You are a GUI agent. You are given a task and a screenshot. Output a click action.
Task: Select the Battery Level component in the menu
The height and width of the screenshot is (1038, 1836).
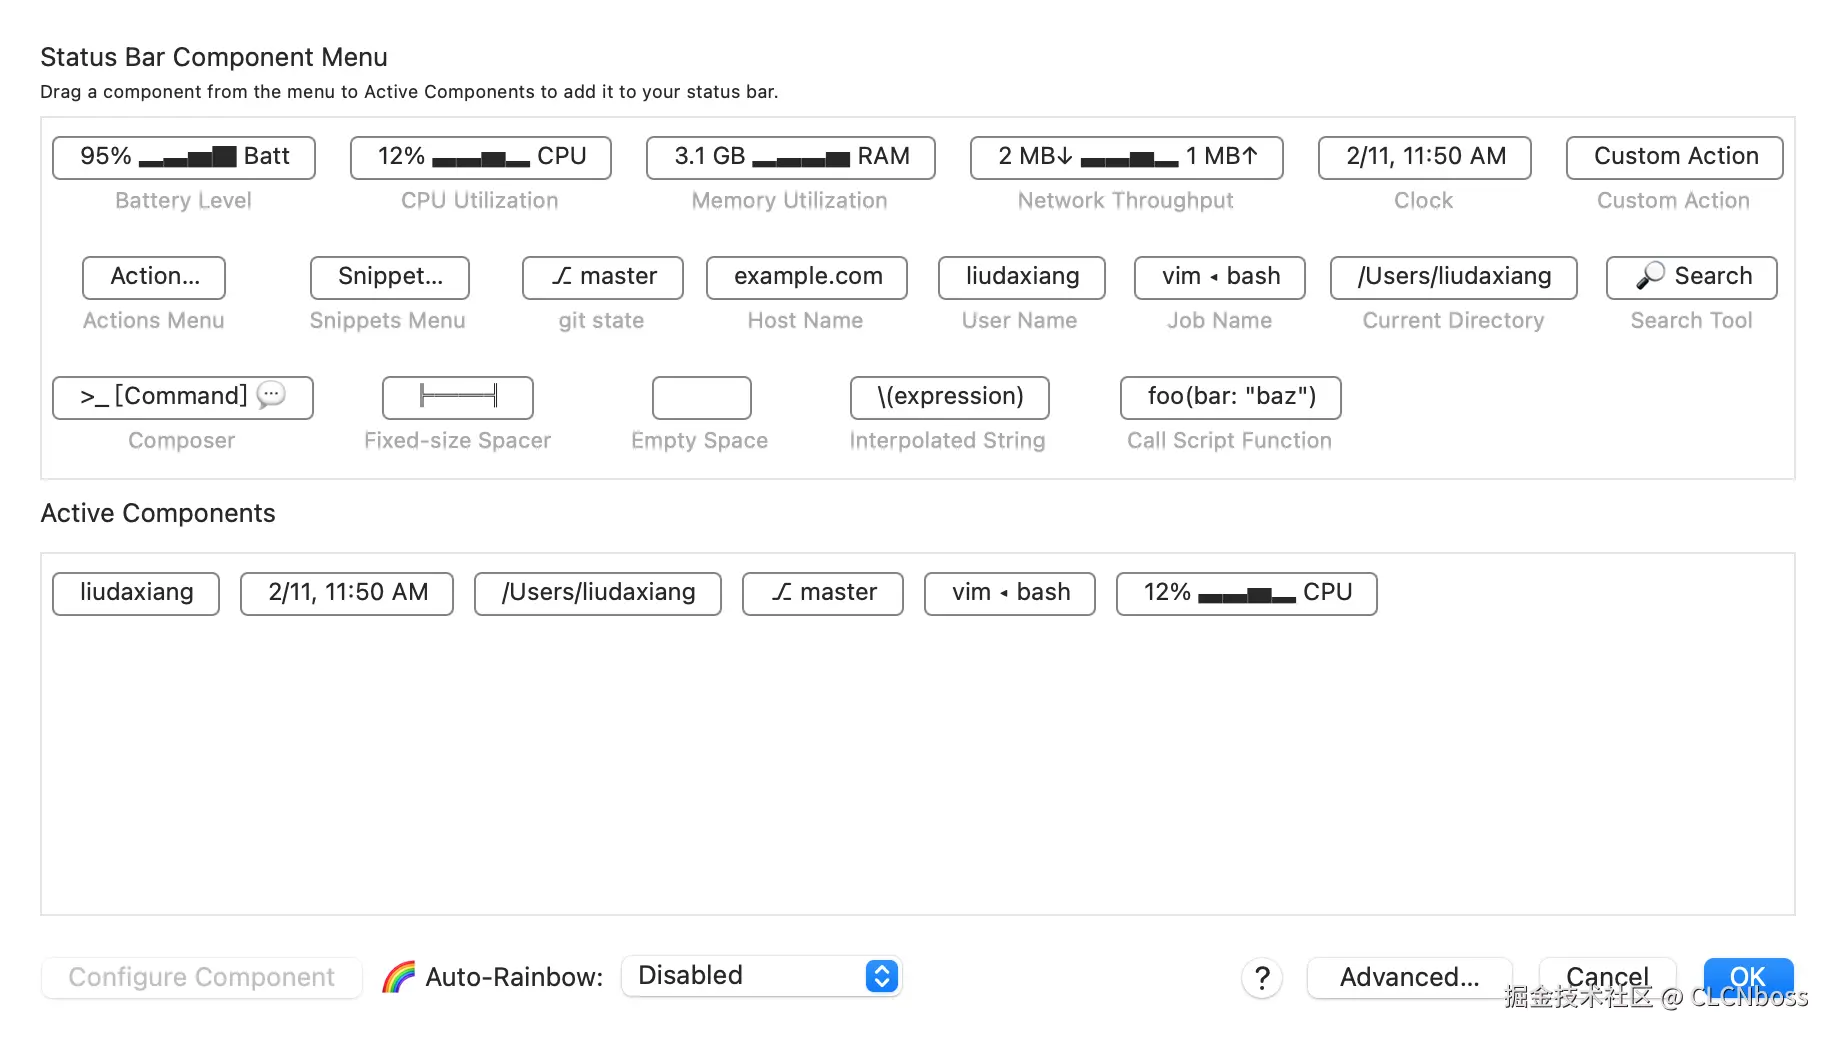click(x=184, y=157)
